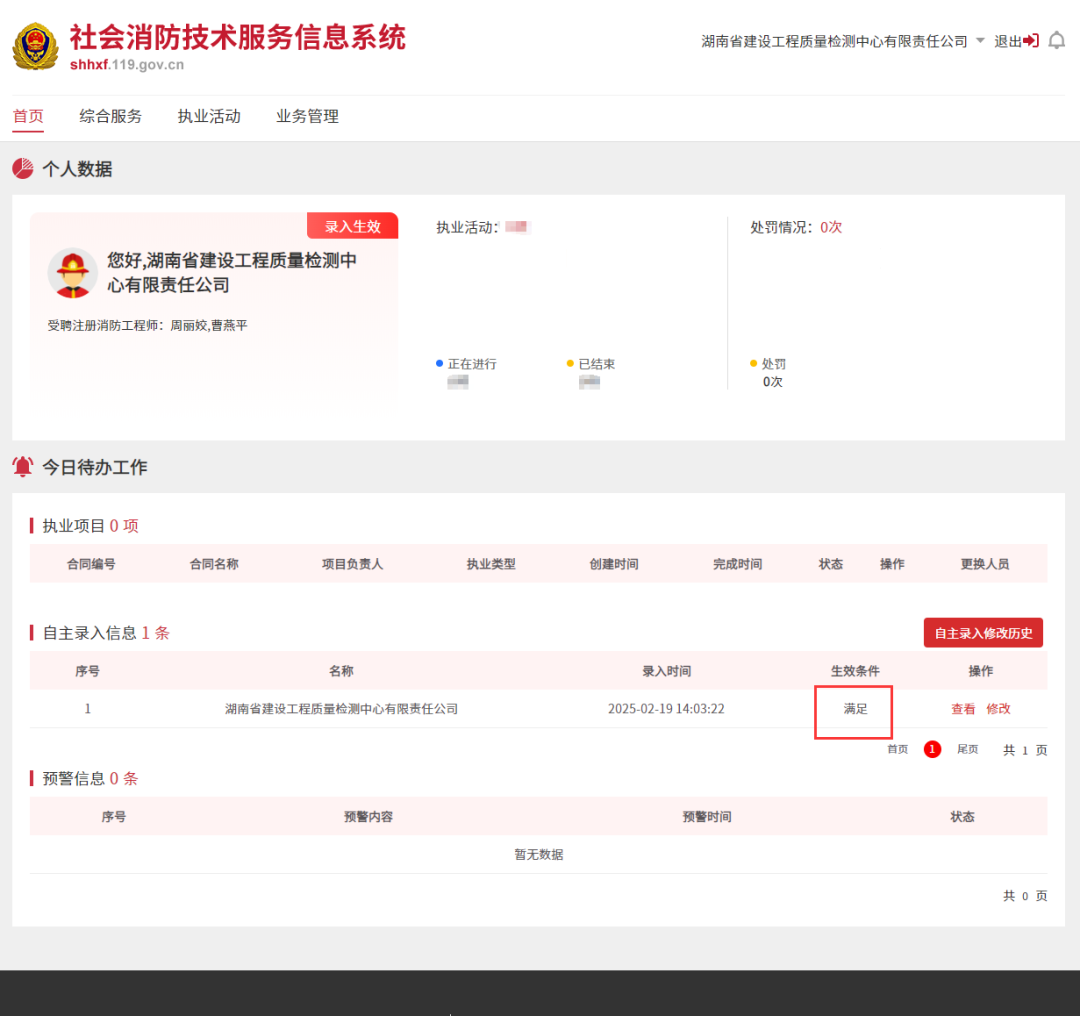
Task: Click the red alarm bell section icon
Action: [x=23, y=467]
